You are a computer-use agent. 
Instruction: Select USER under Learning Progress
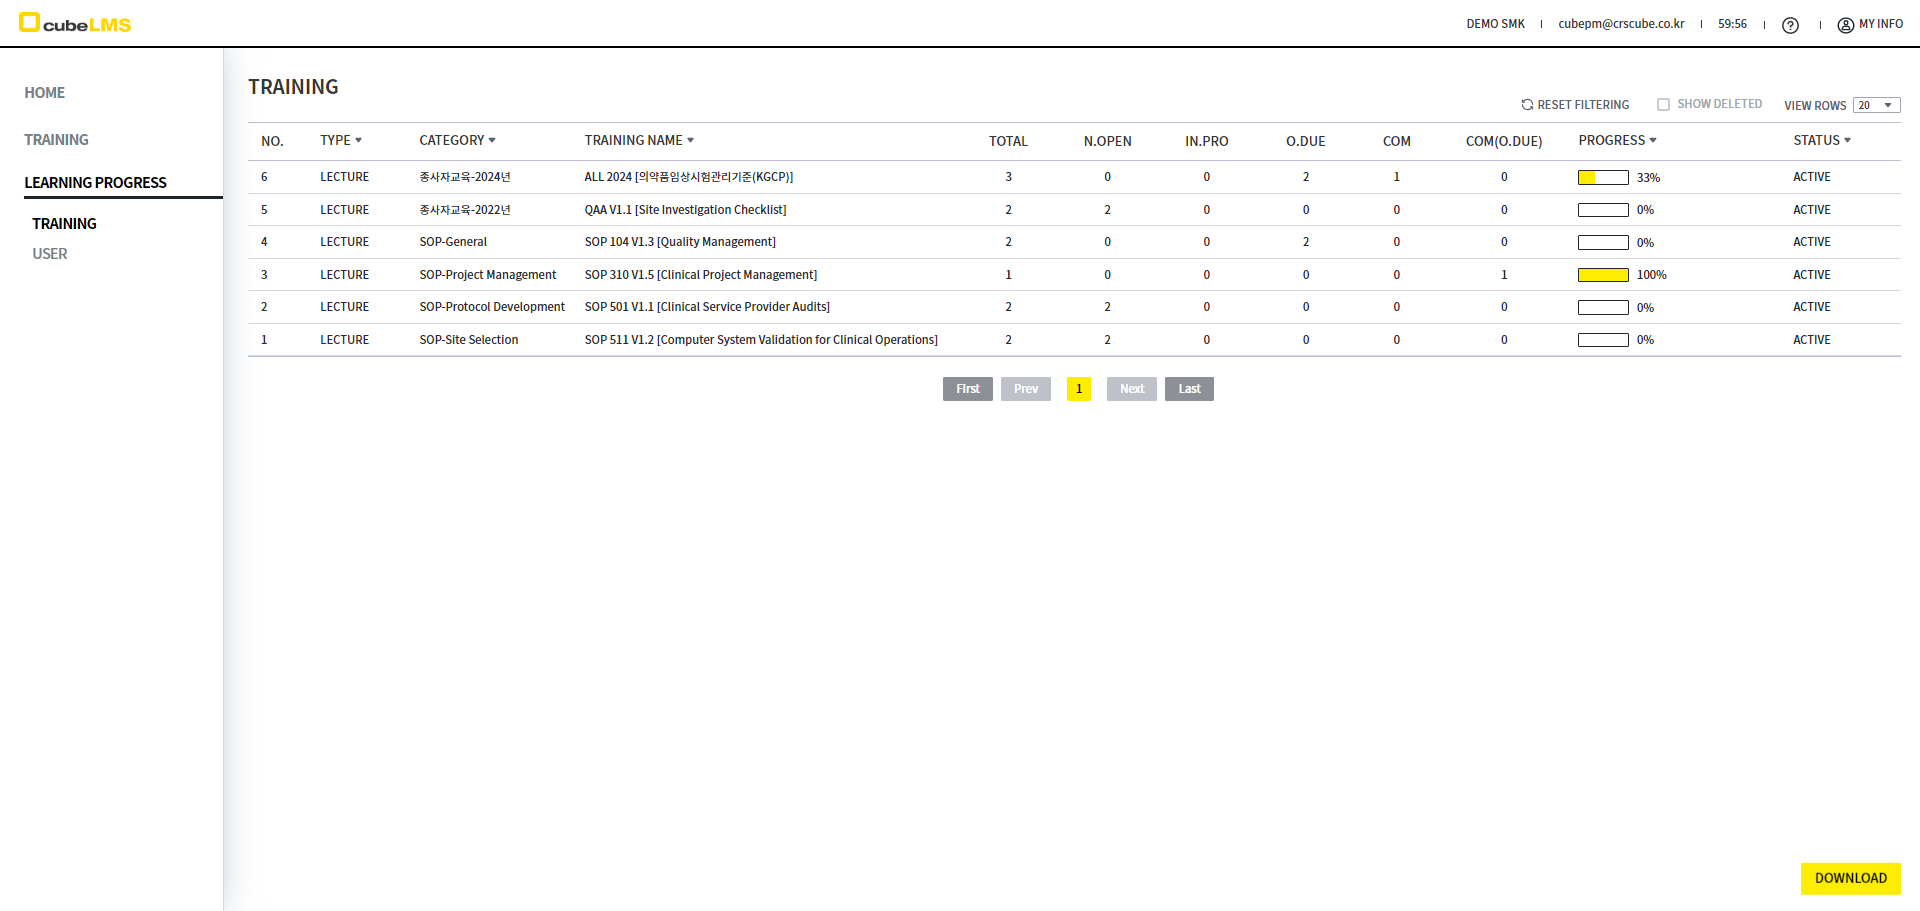pos(50,254)
